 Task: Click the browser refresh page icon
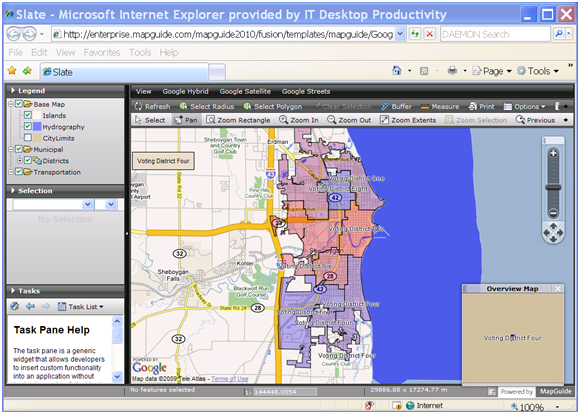click(415, 34)
